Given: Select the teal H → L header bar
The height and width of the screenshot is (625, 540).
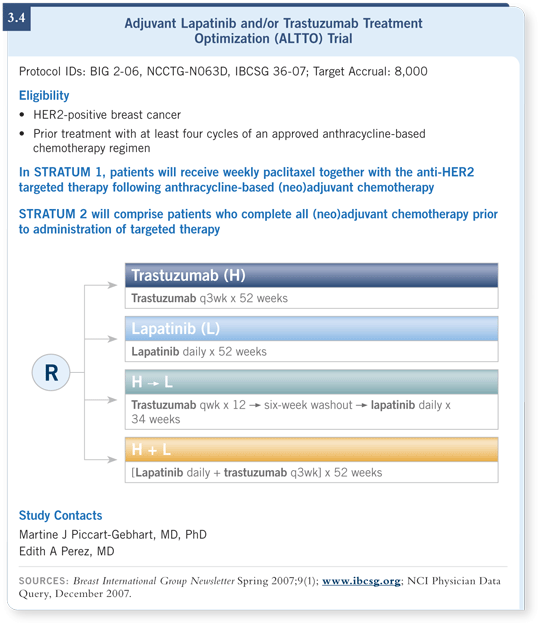Looking at the screenshot, I should coord(311,382).
